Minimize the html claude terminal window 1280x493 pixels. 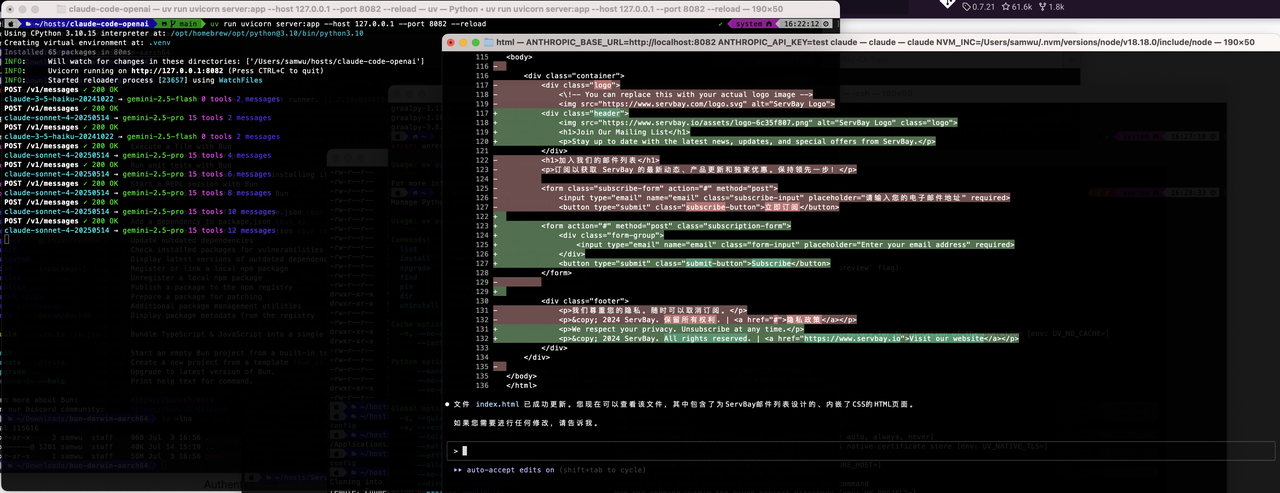coord(463,43)
